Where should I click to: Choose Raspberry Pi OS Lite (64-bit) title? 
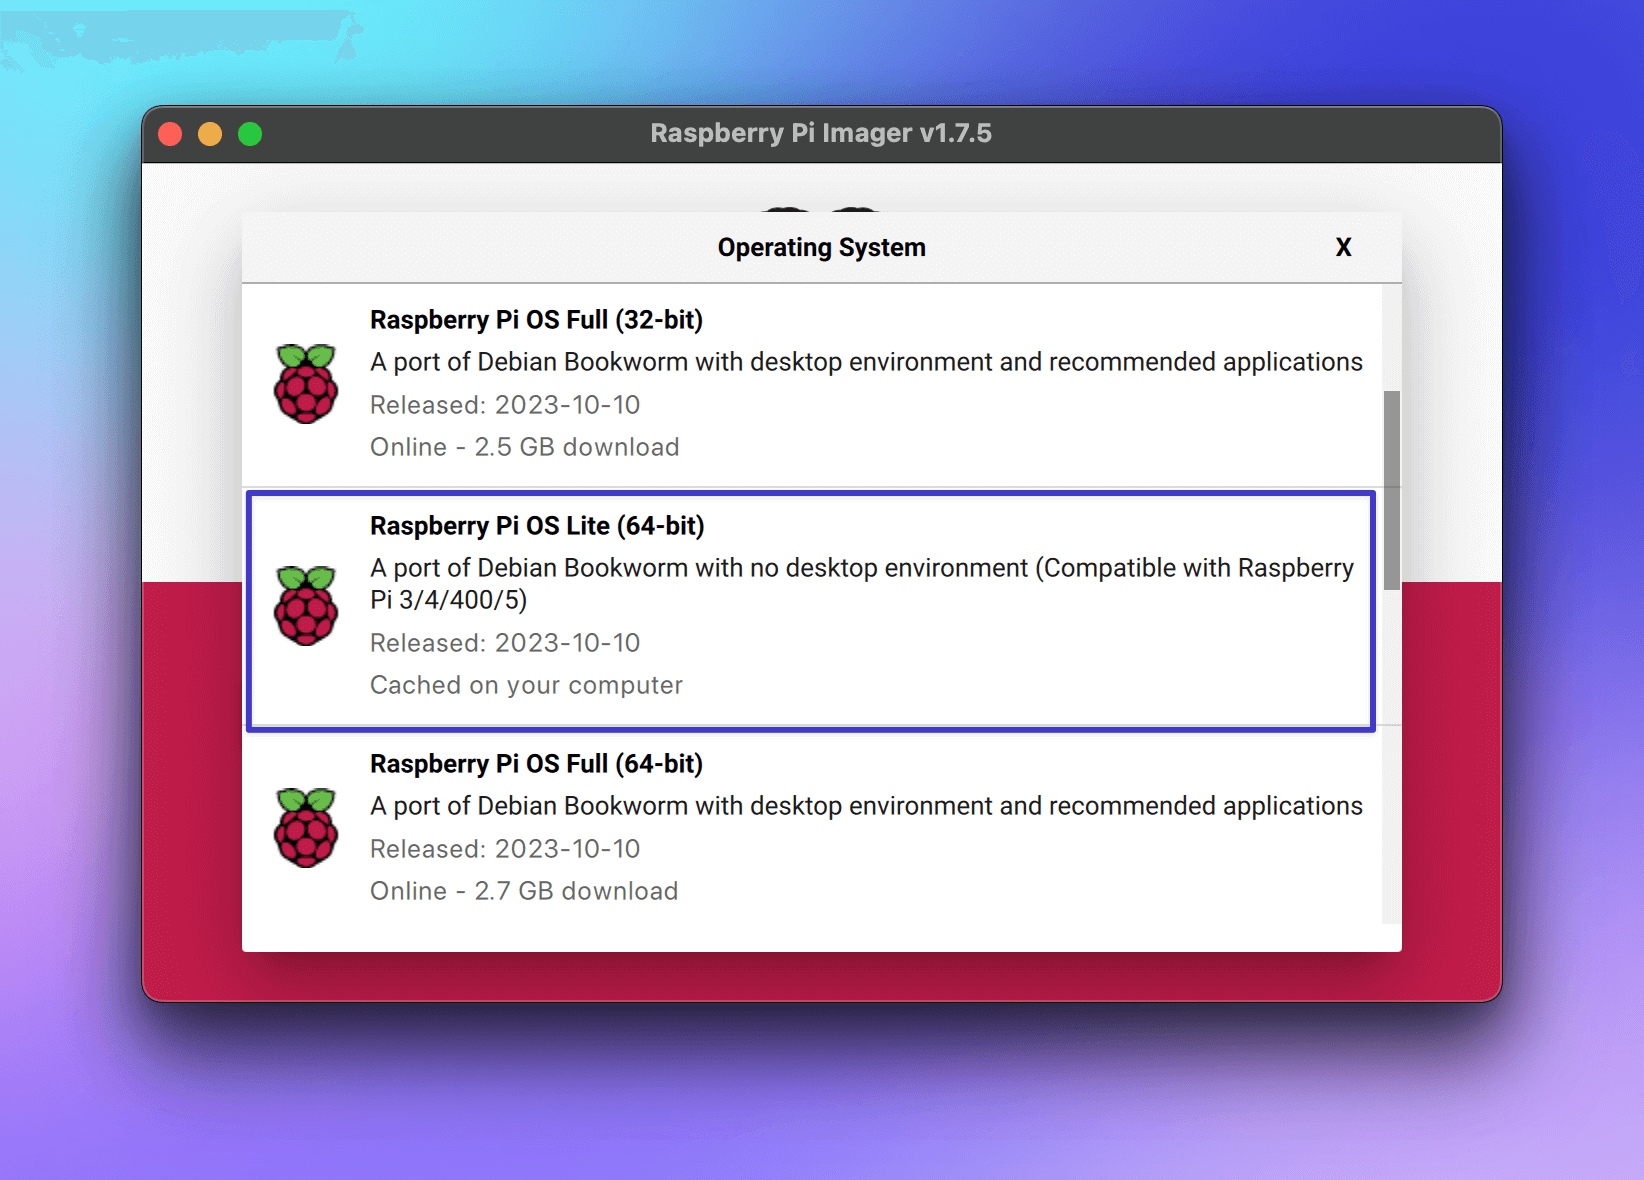point(537,526)
